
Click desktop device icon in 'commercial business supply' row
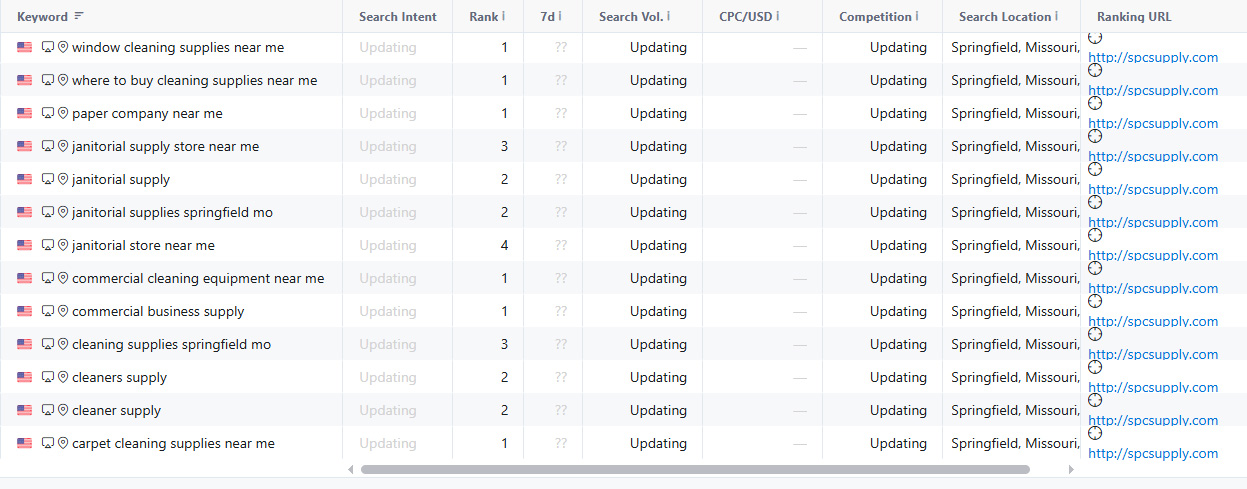tap(47, 311)
